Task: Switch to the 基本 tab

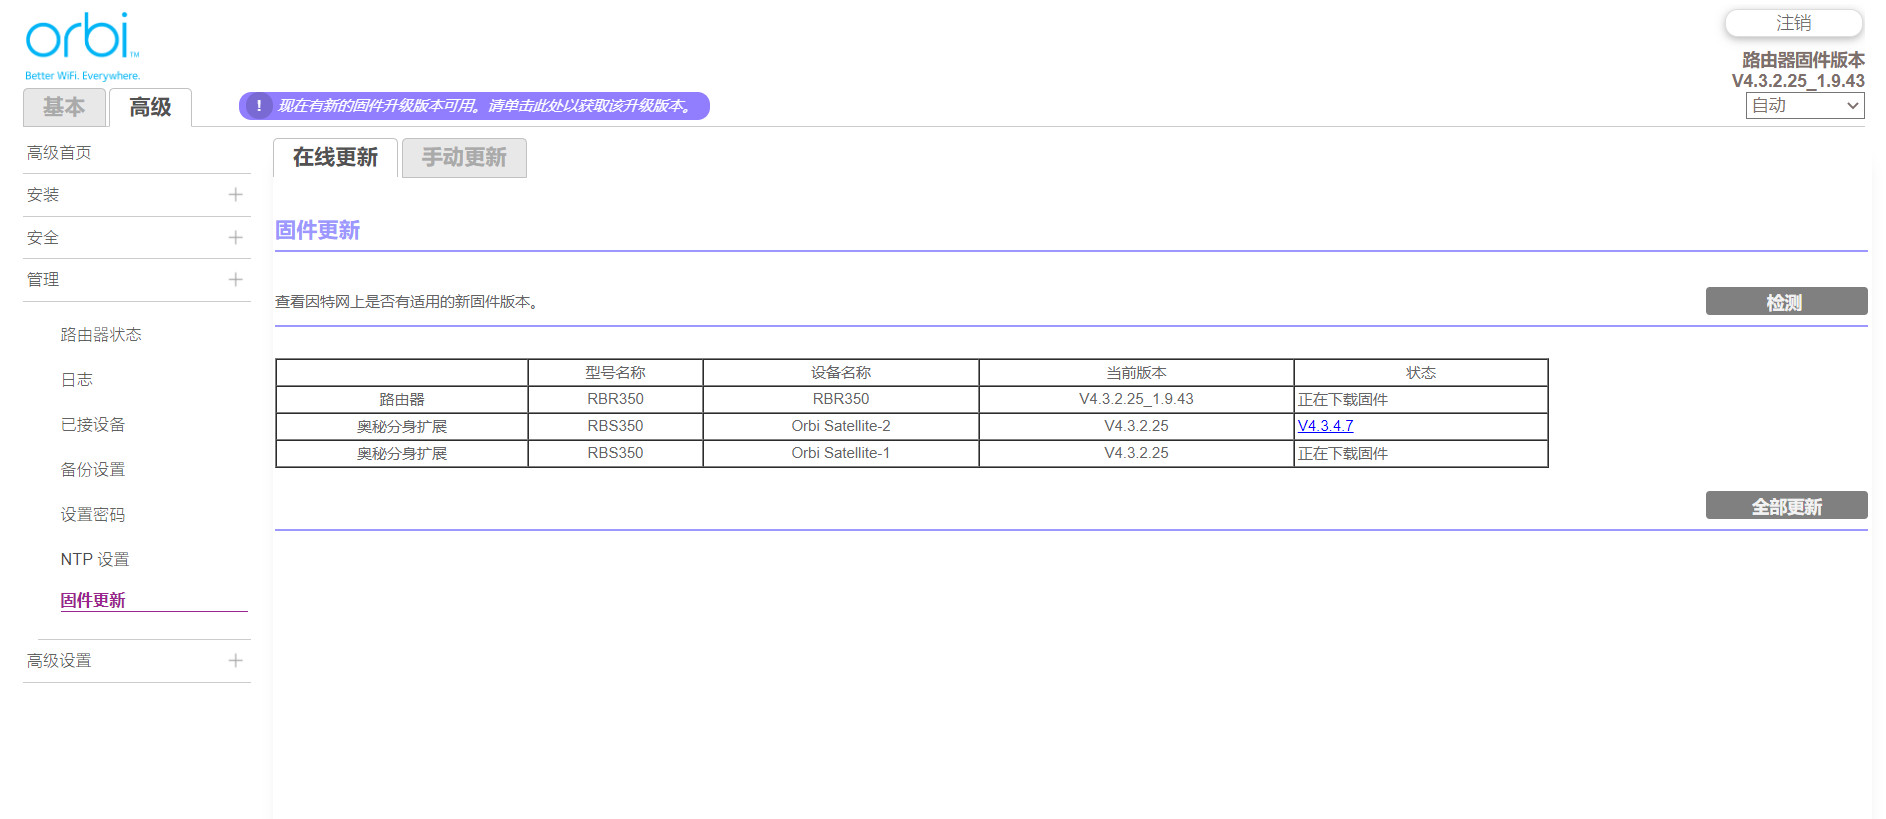Action: (64, 107)
